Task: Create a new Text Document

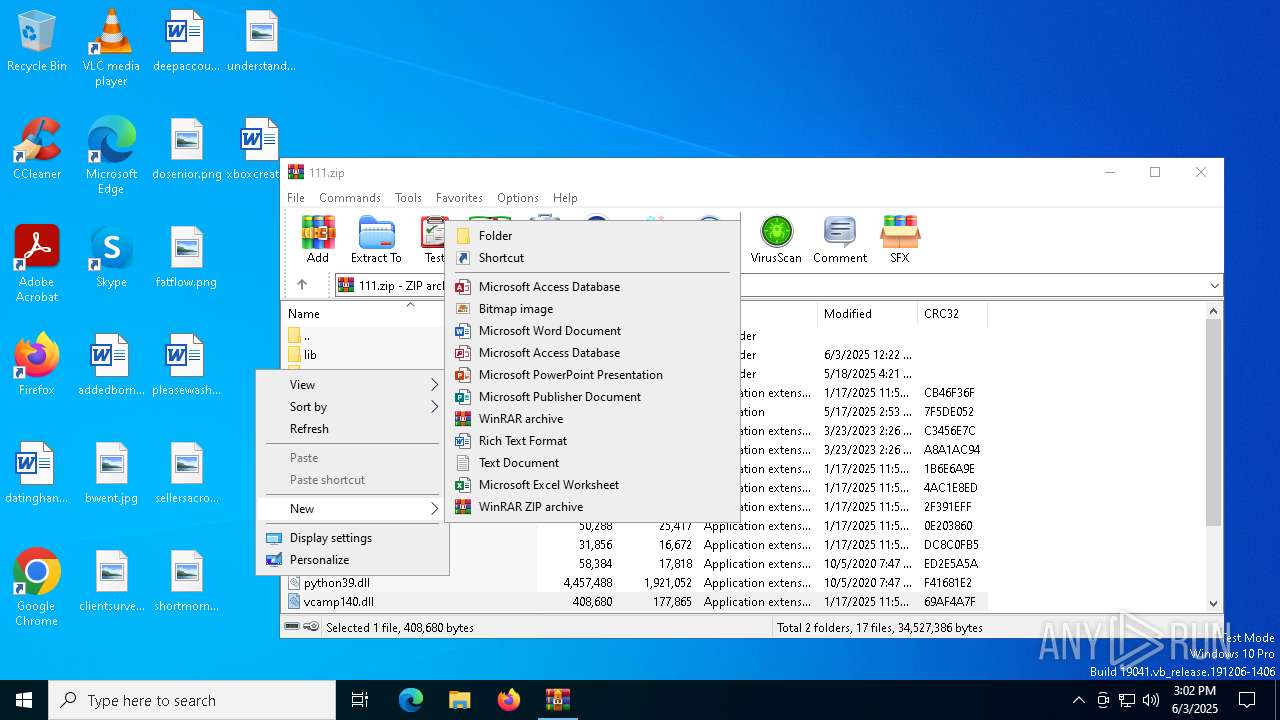Action: point(592,463)
